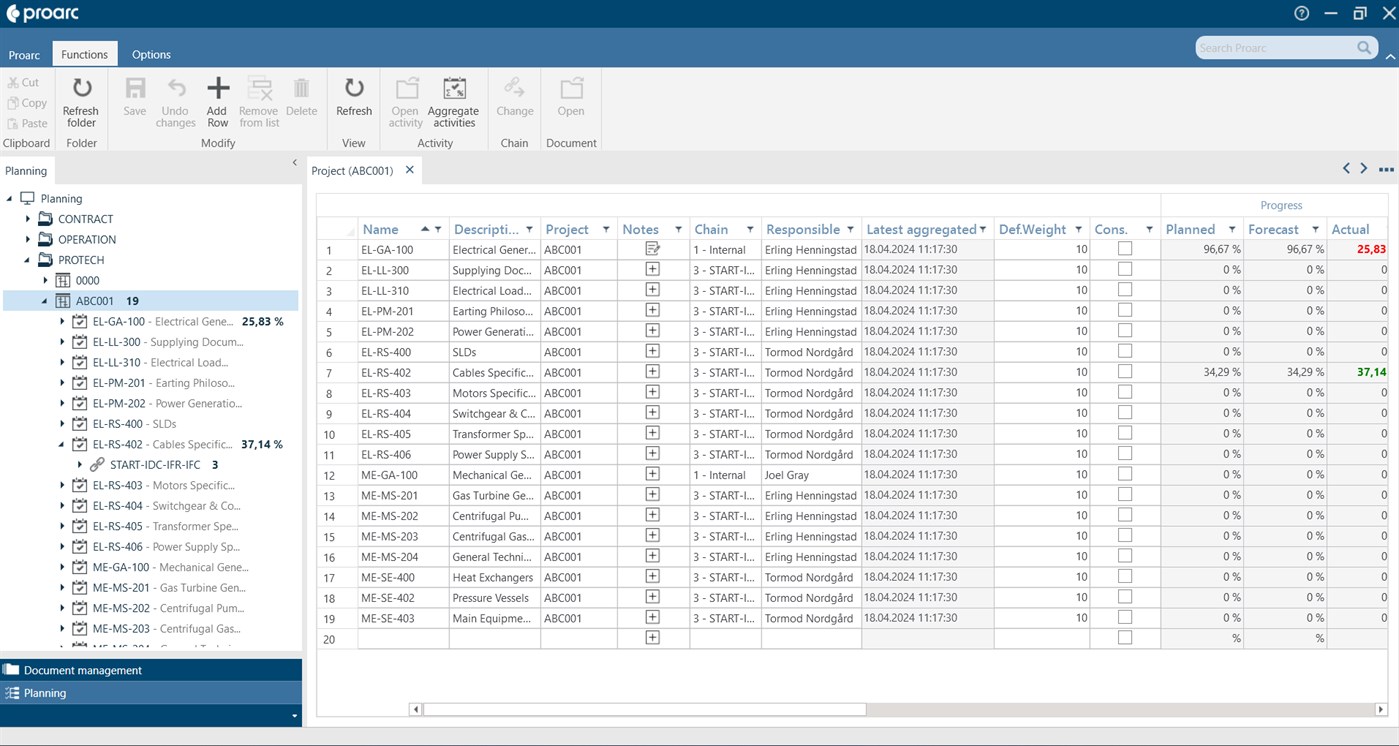Enable the Cons. checkbox on the ME-GA-100 row

(x=1125, y=474)
